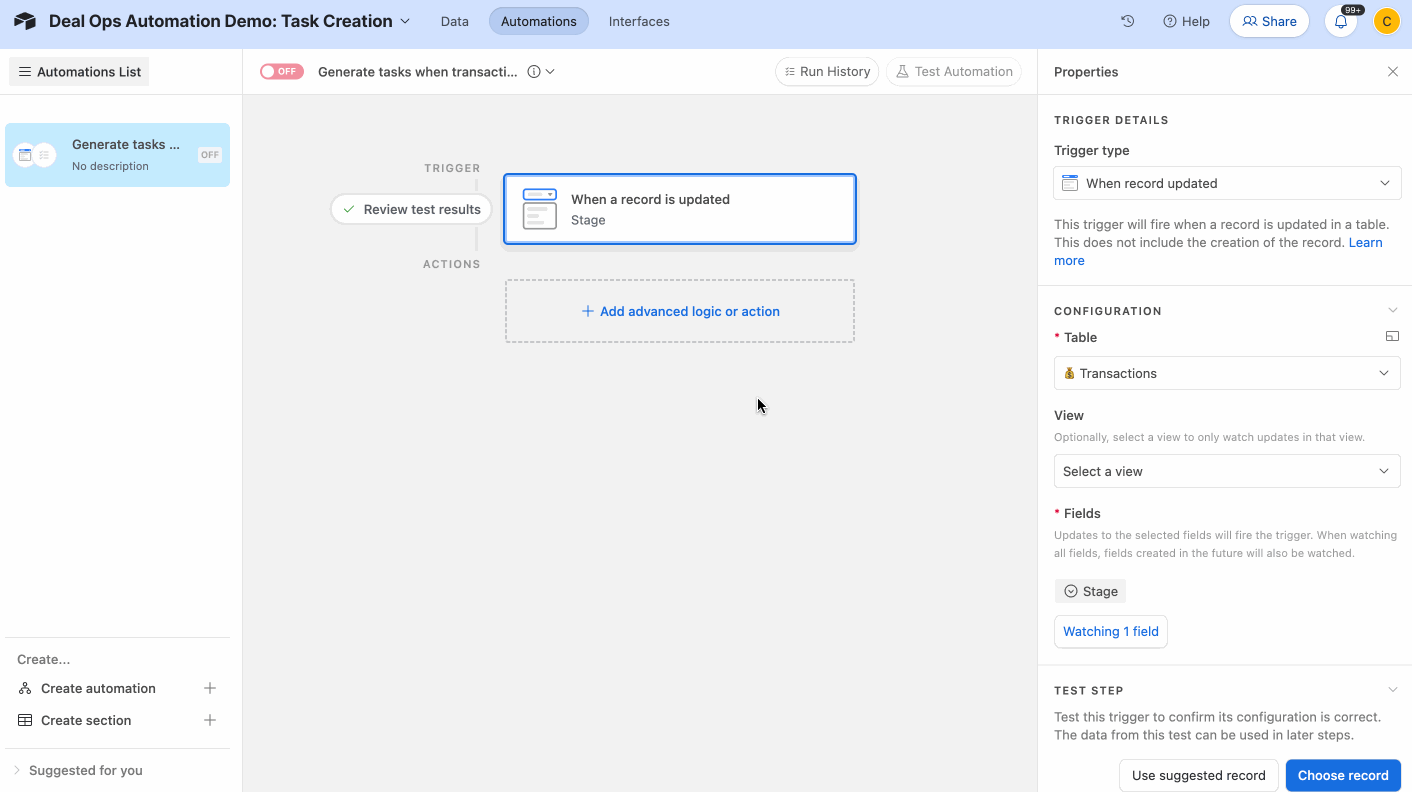Image resolution: width=1412 pixels, height=792 pixels.
Task: Click the expand table icon beside Table
Action: pos(1392,337)
